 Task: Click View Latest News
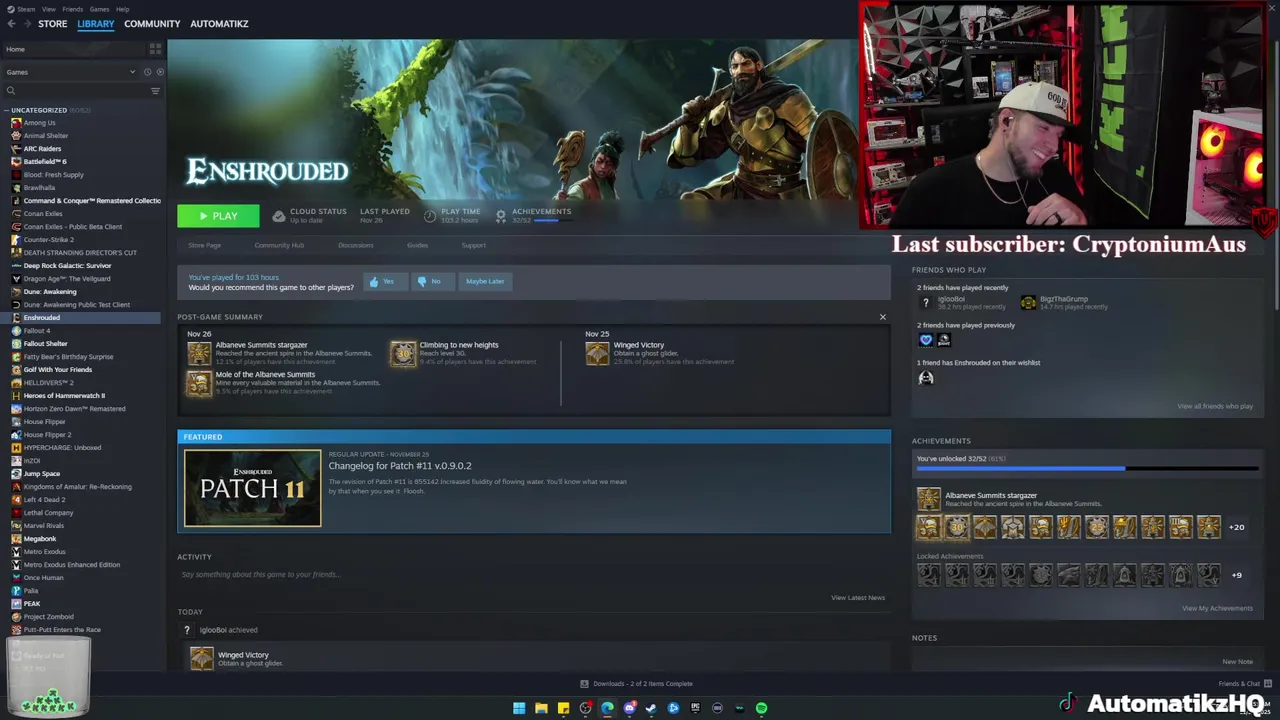pos(857,598)
